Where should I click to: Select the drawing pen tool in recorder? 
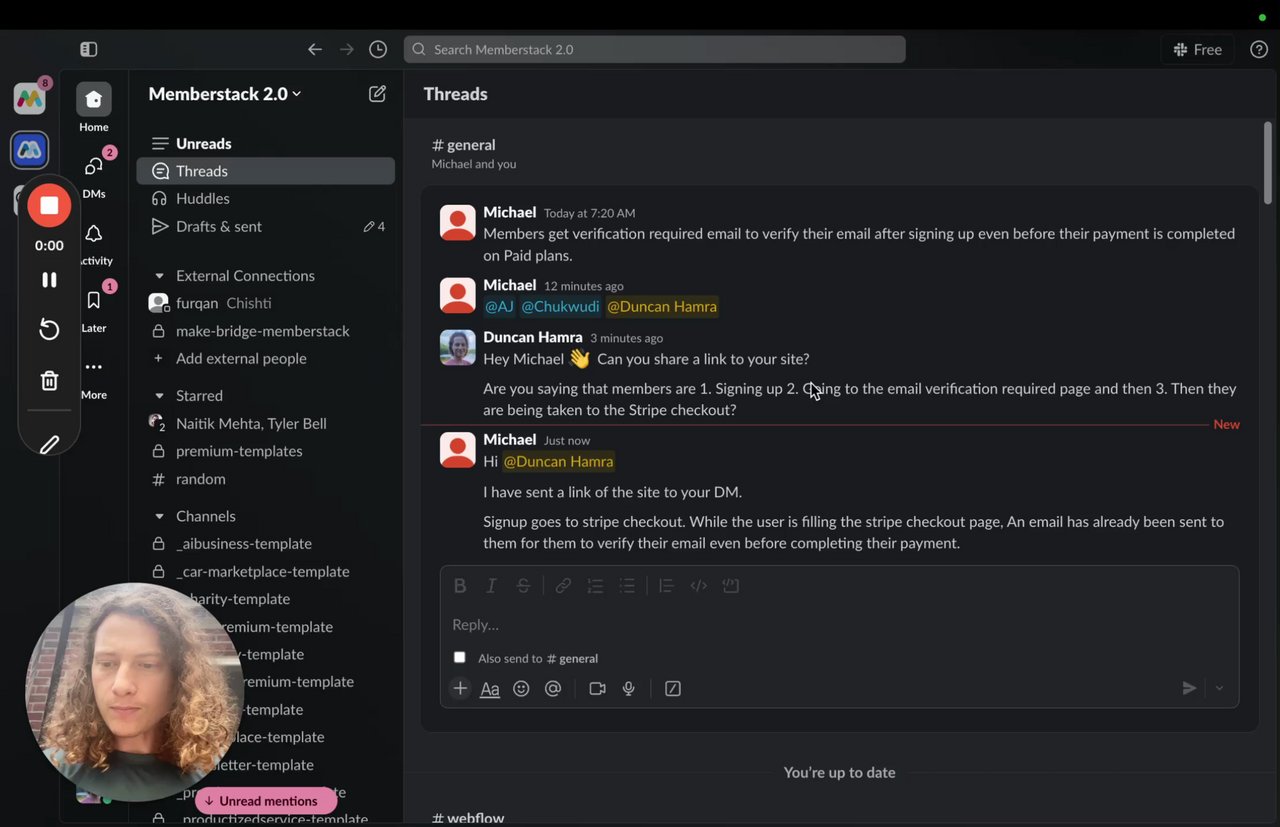pyautogui.click(x=49, y=445)
